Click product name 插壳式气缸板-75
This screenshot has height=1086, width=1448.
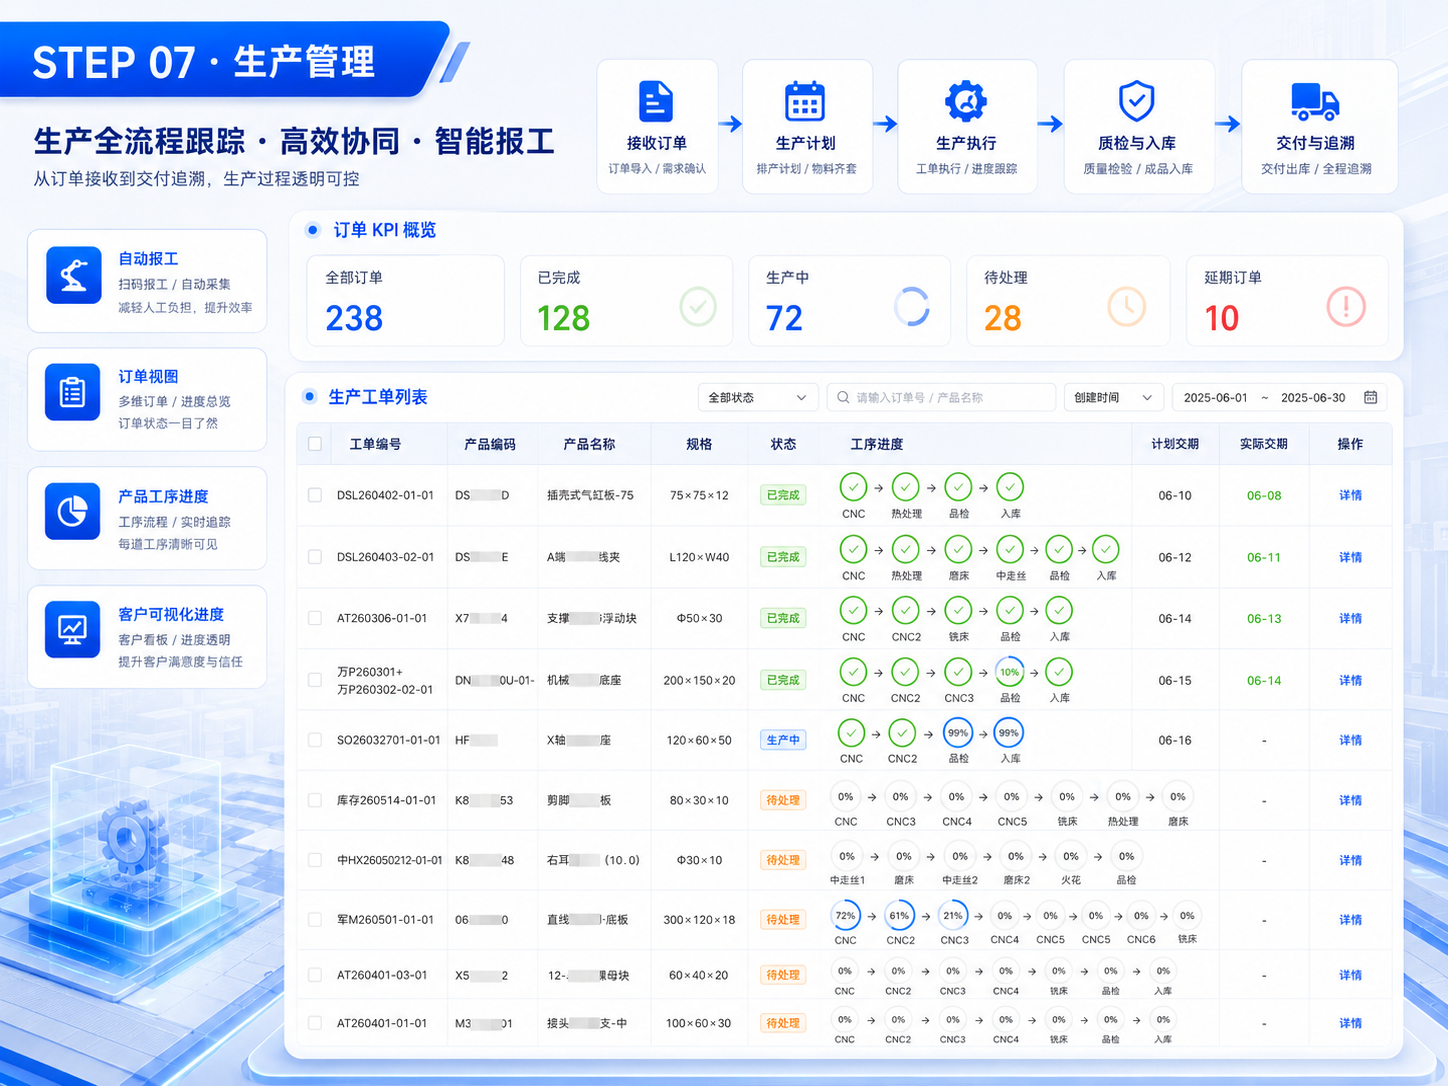click(x=590, y=495)
